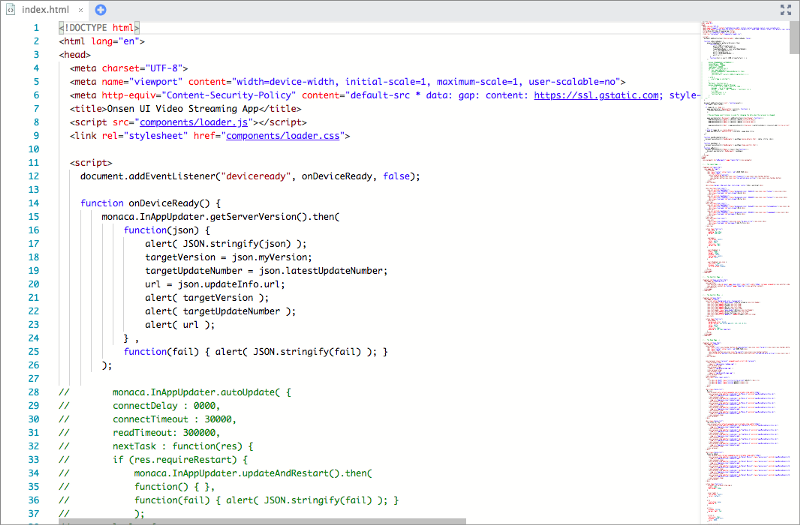This screenshot has height=525, width=800.
Task: Click the meta charset="UTF-8" line
Action: coord(129,68)
